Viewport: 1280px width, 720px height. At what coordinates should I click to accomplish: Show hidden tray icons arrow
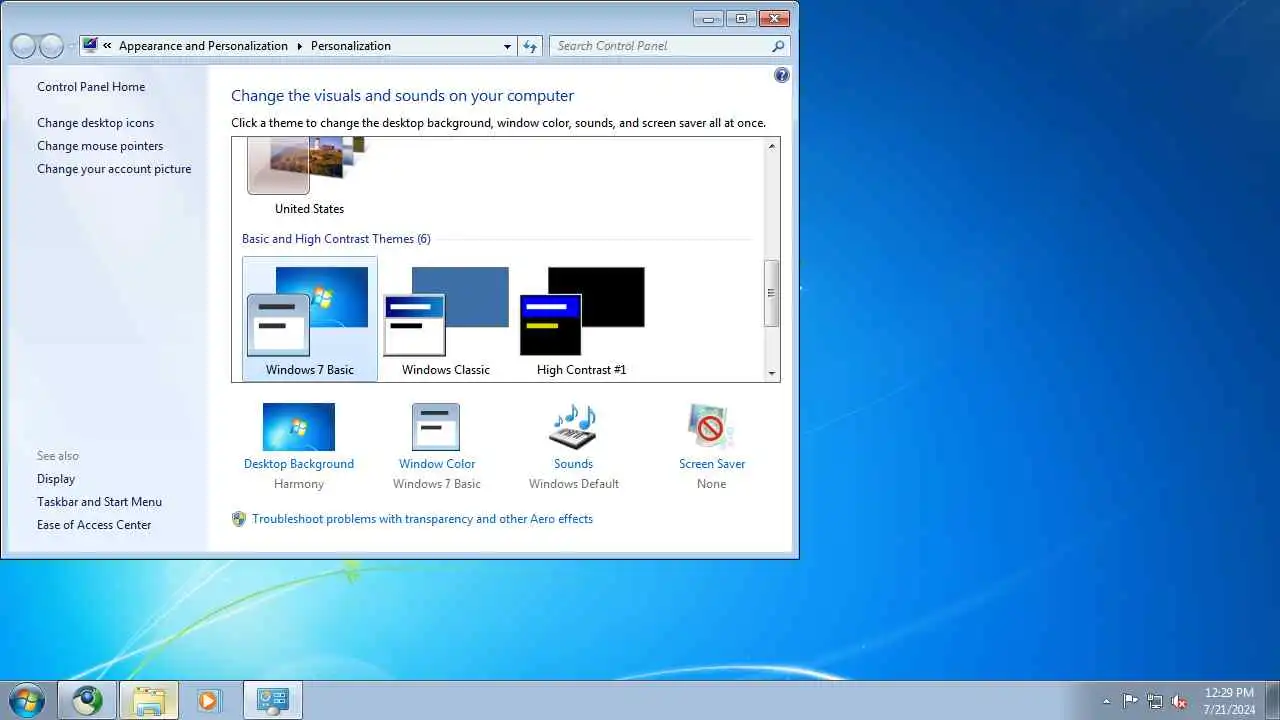[1106, 701]
